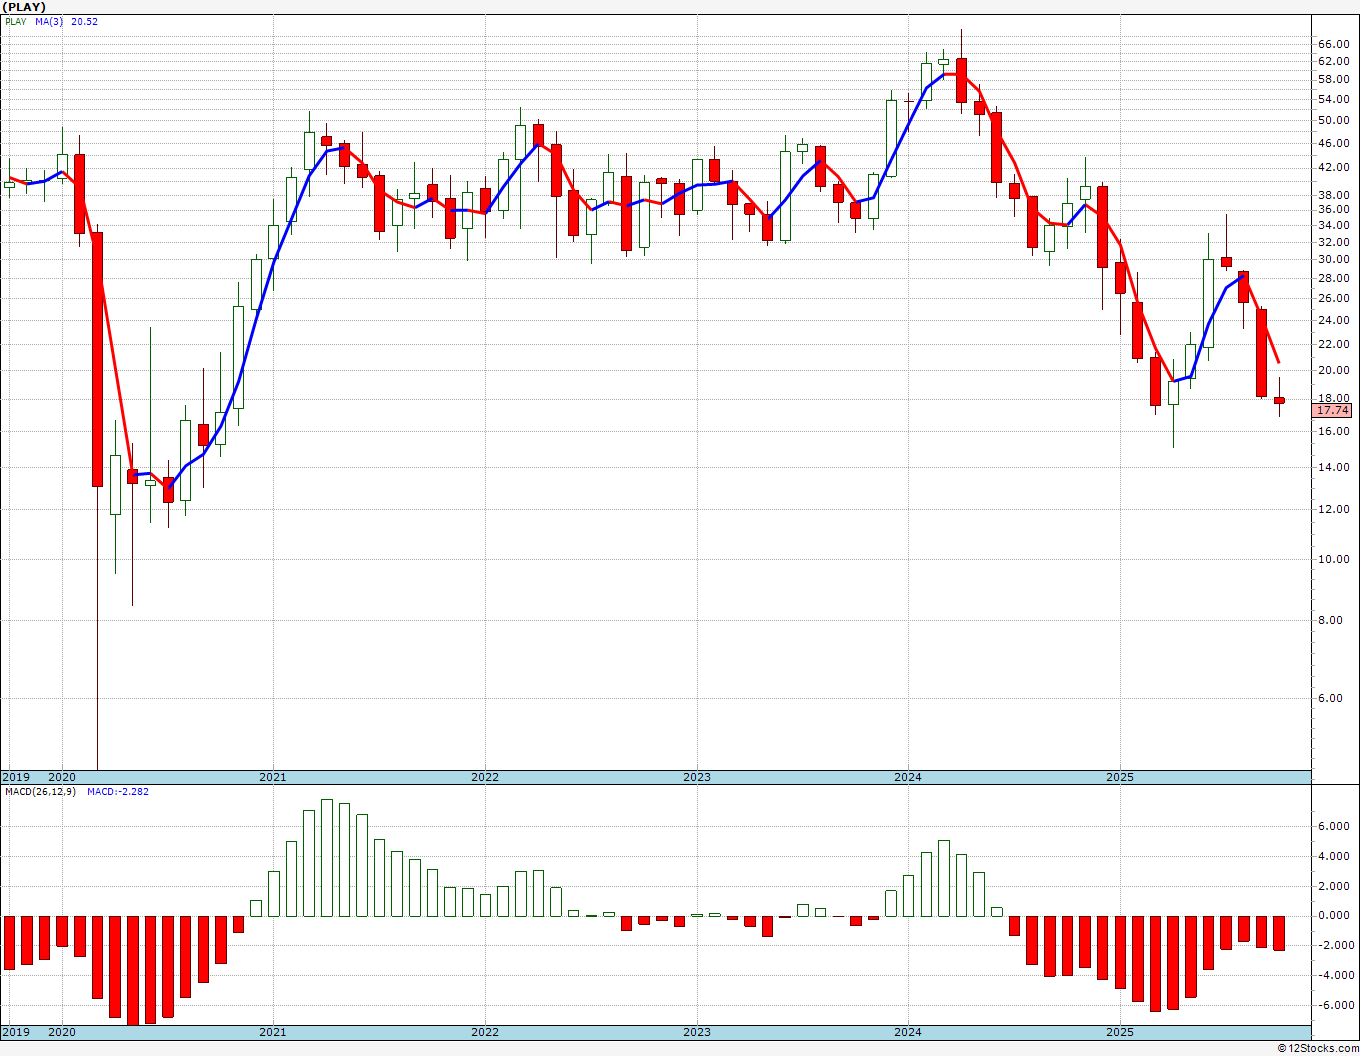Click the "MA(3)" moving average legend label
This screenshot has height=1056, width=1360.
coord(49,21)
